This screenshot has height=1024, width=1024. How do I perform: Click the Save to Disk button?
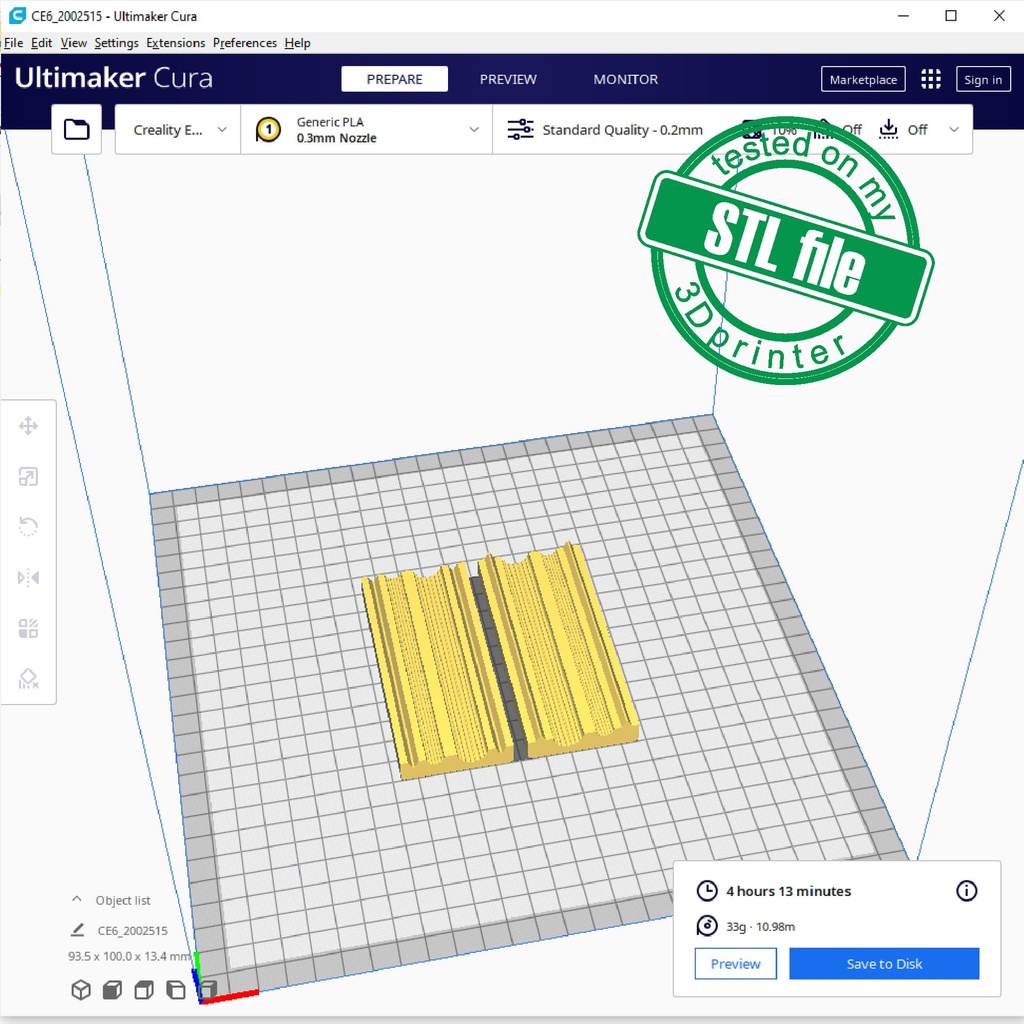click(x=884, y=964)
